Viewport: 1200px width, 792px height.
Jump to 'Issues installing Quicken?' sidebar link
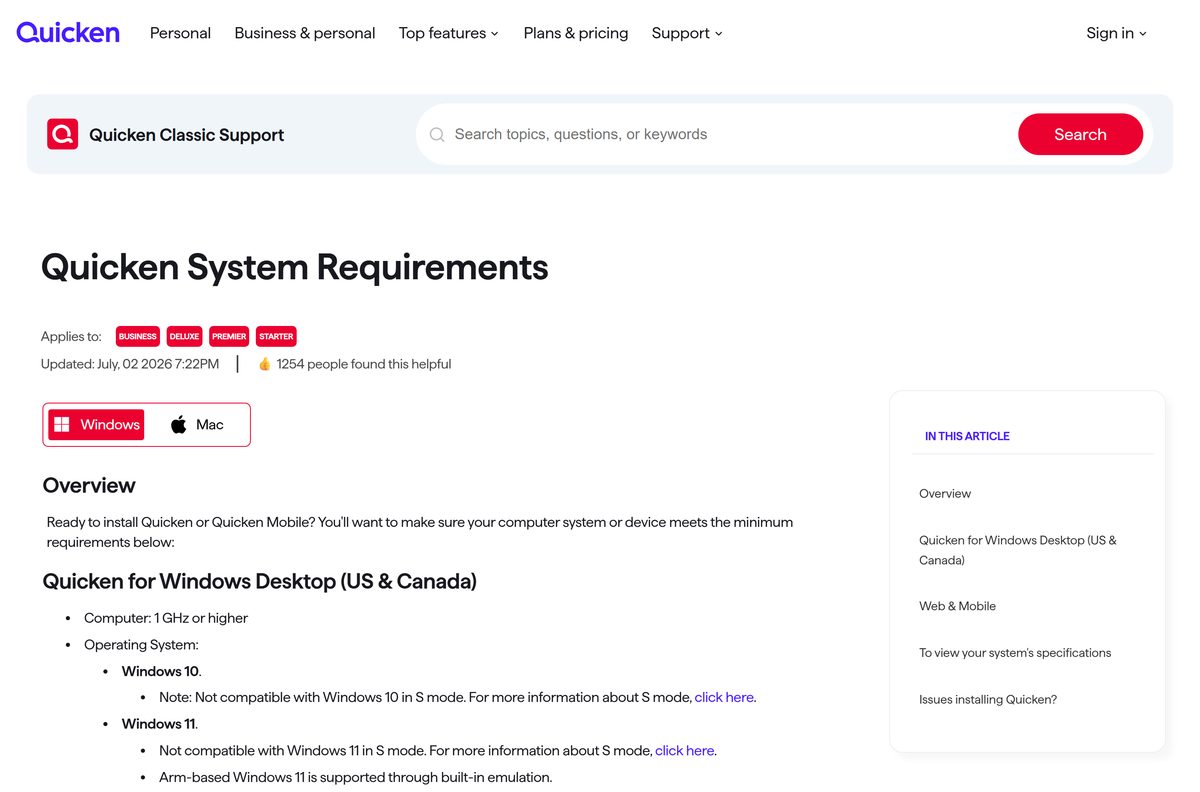[x=988, y=700]
